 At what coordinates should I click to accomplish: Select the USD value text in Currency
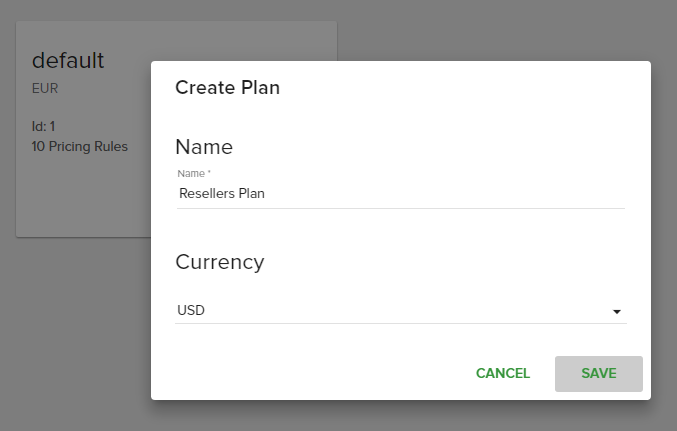tap(191, 310)
